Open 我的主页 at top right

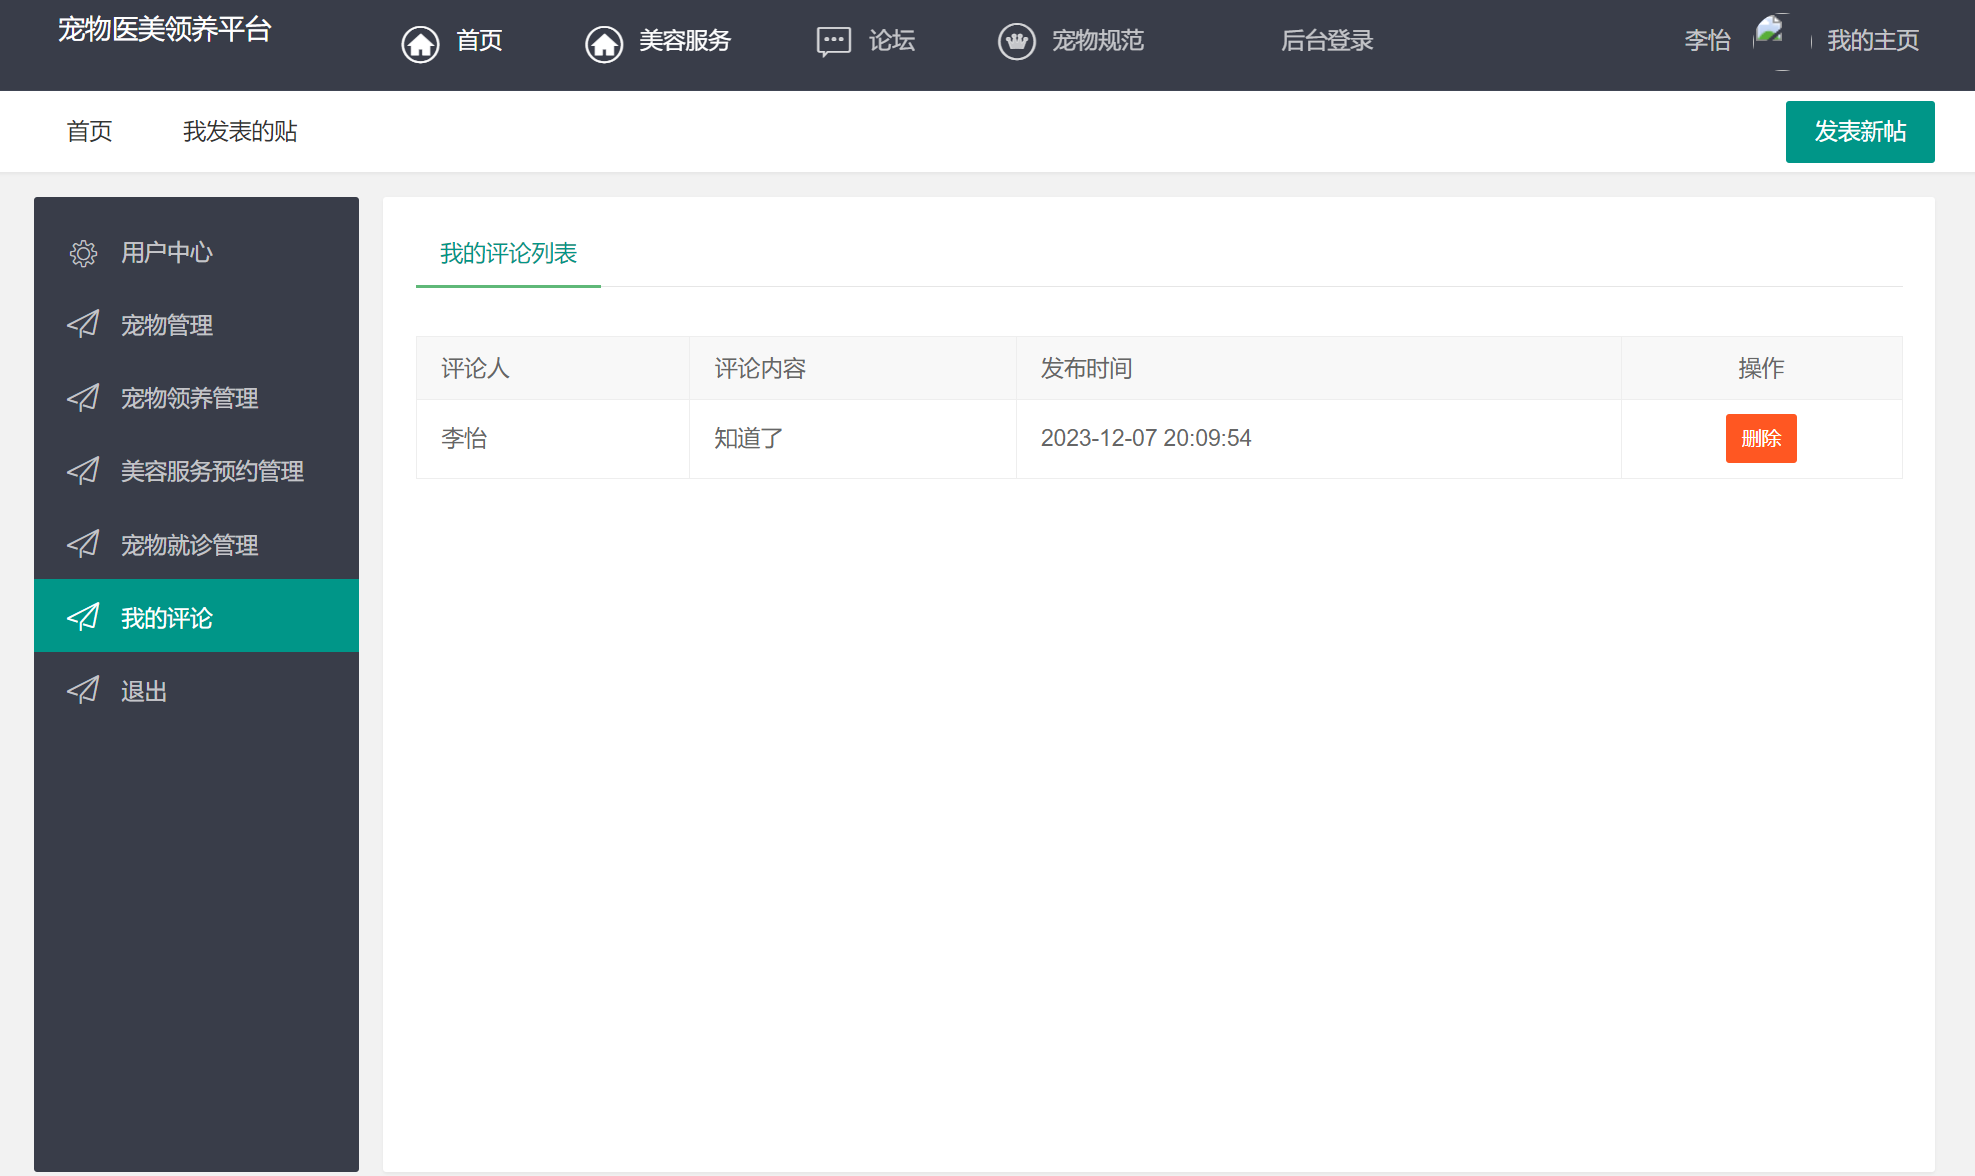point(1873,40)
